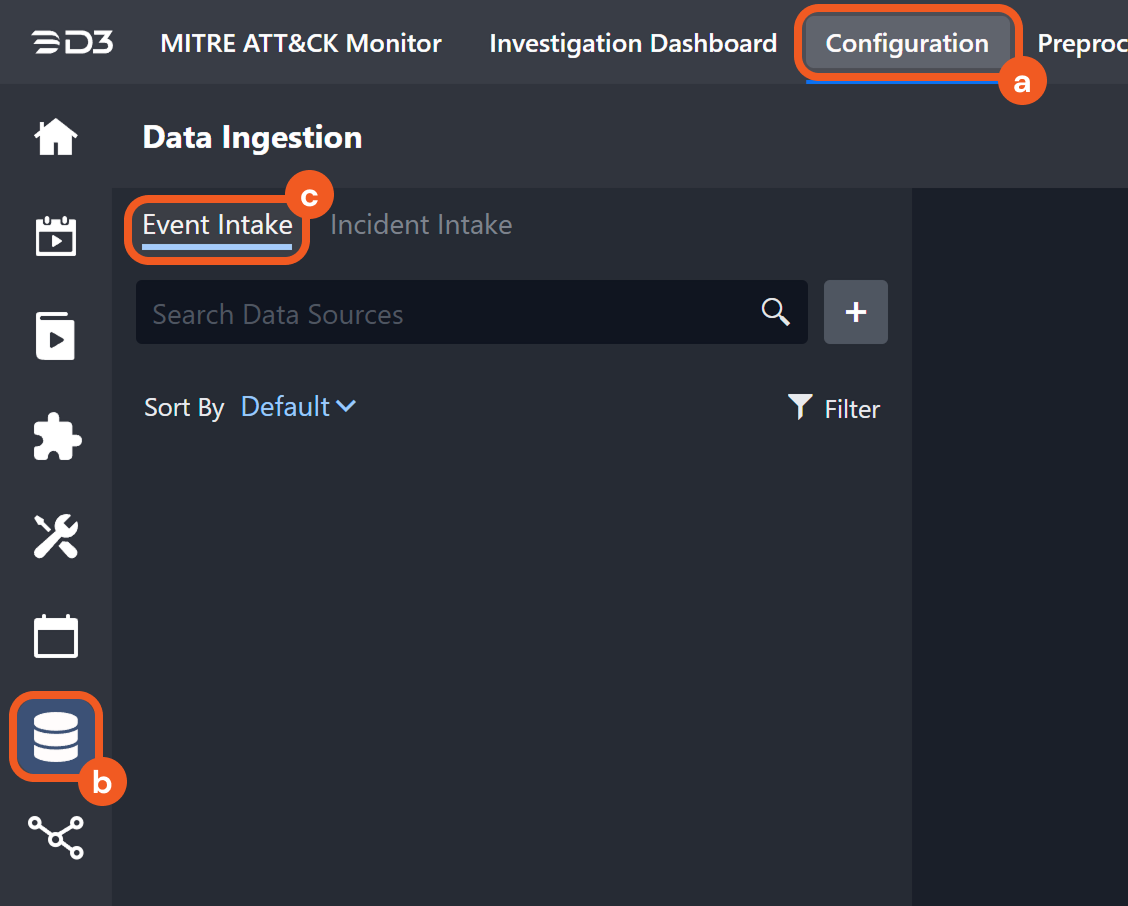Image resolution: width=1128 pixels, height=906 pixels.
Task: Open the connected nodes sidebar icon
Action: point(56,837)
